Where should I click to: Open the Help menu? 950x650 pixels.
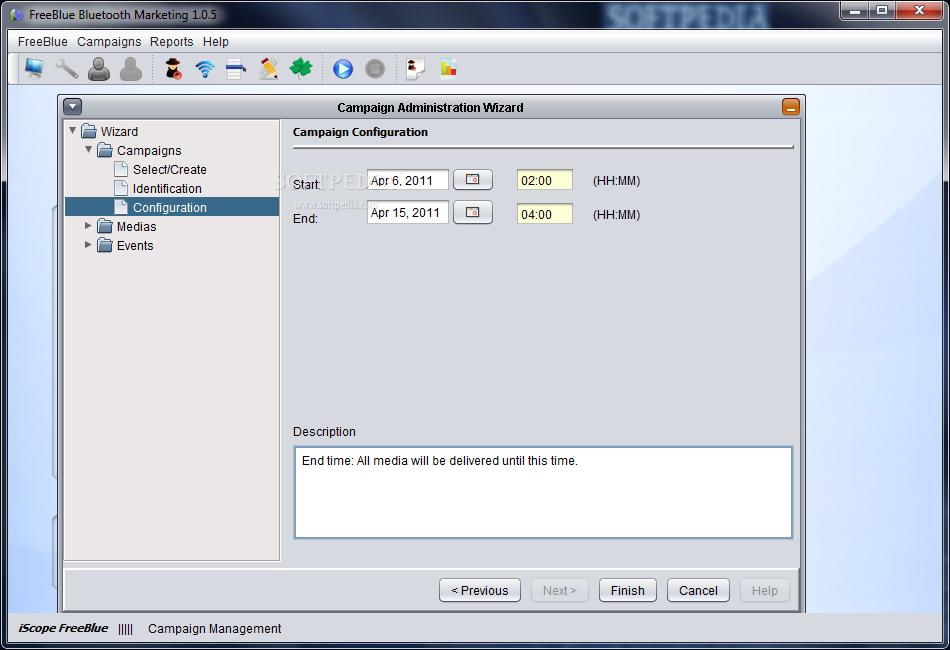[x=216, y=42]
